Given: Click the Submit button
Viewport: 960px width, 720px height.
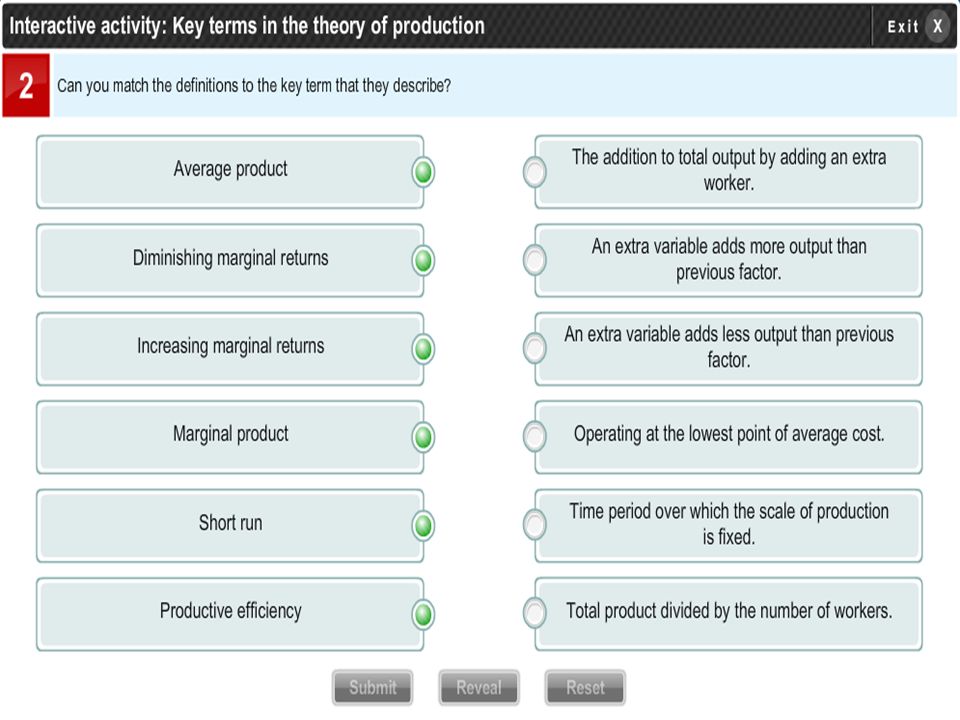Looking at the screenshot, I should pyautogui.click(x=372, y=688).
